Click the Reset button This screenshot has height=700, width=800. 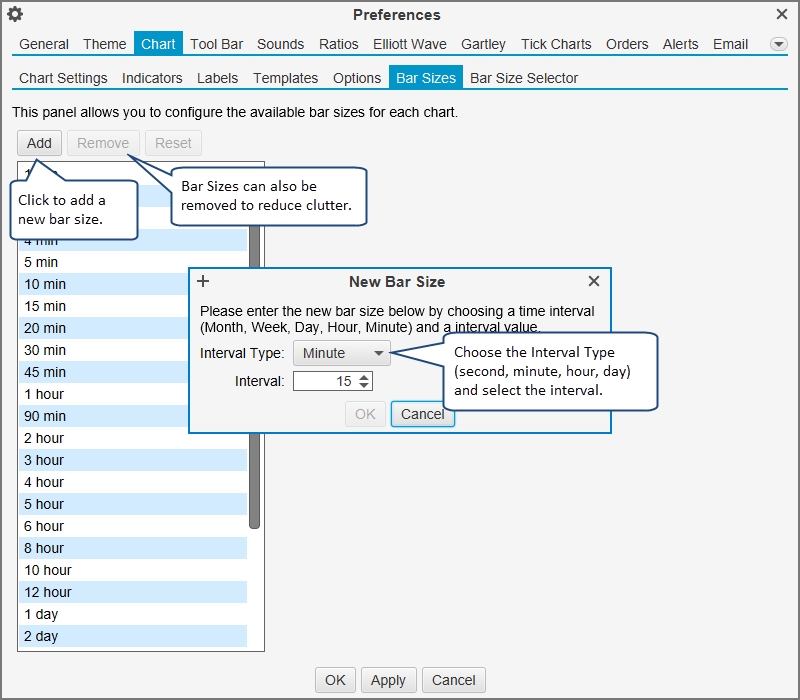(x=173, y=143)
